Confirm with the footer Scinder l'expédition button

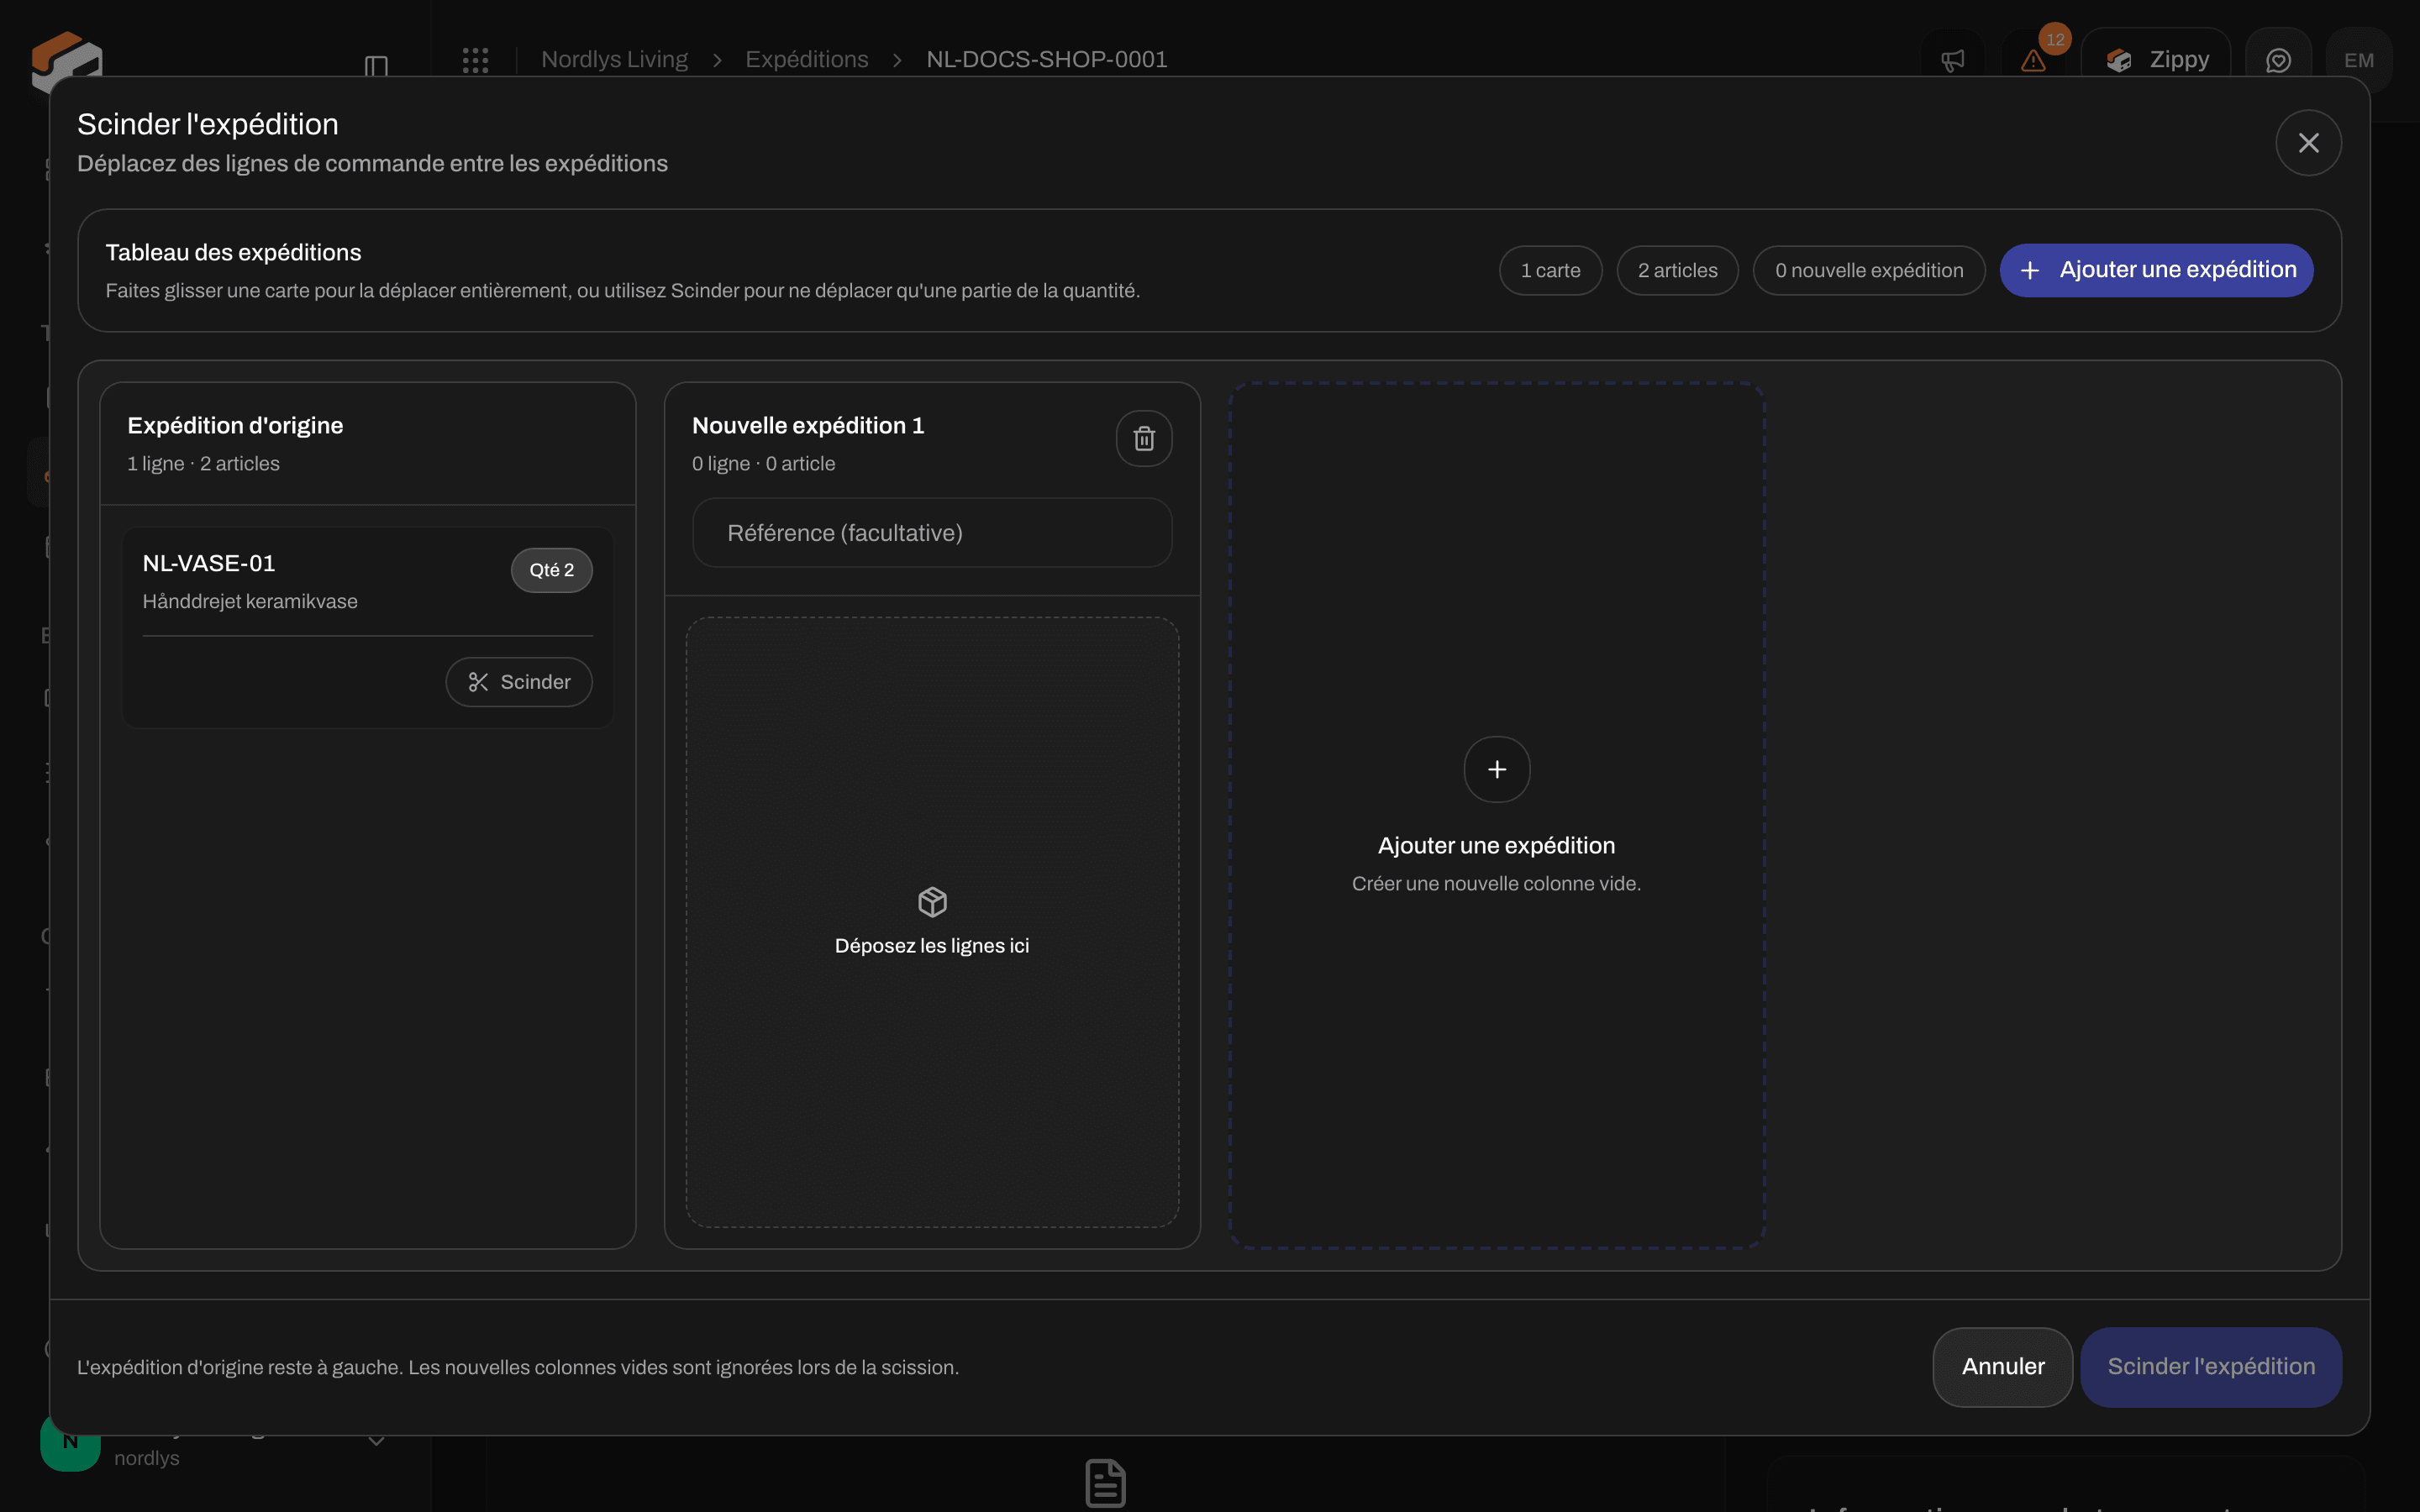click(x=2211, y=1367)
